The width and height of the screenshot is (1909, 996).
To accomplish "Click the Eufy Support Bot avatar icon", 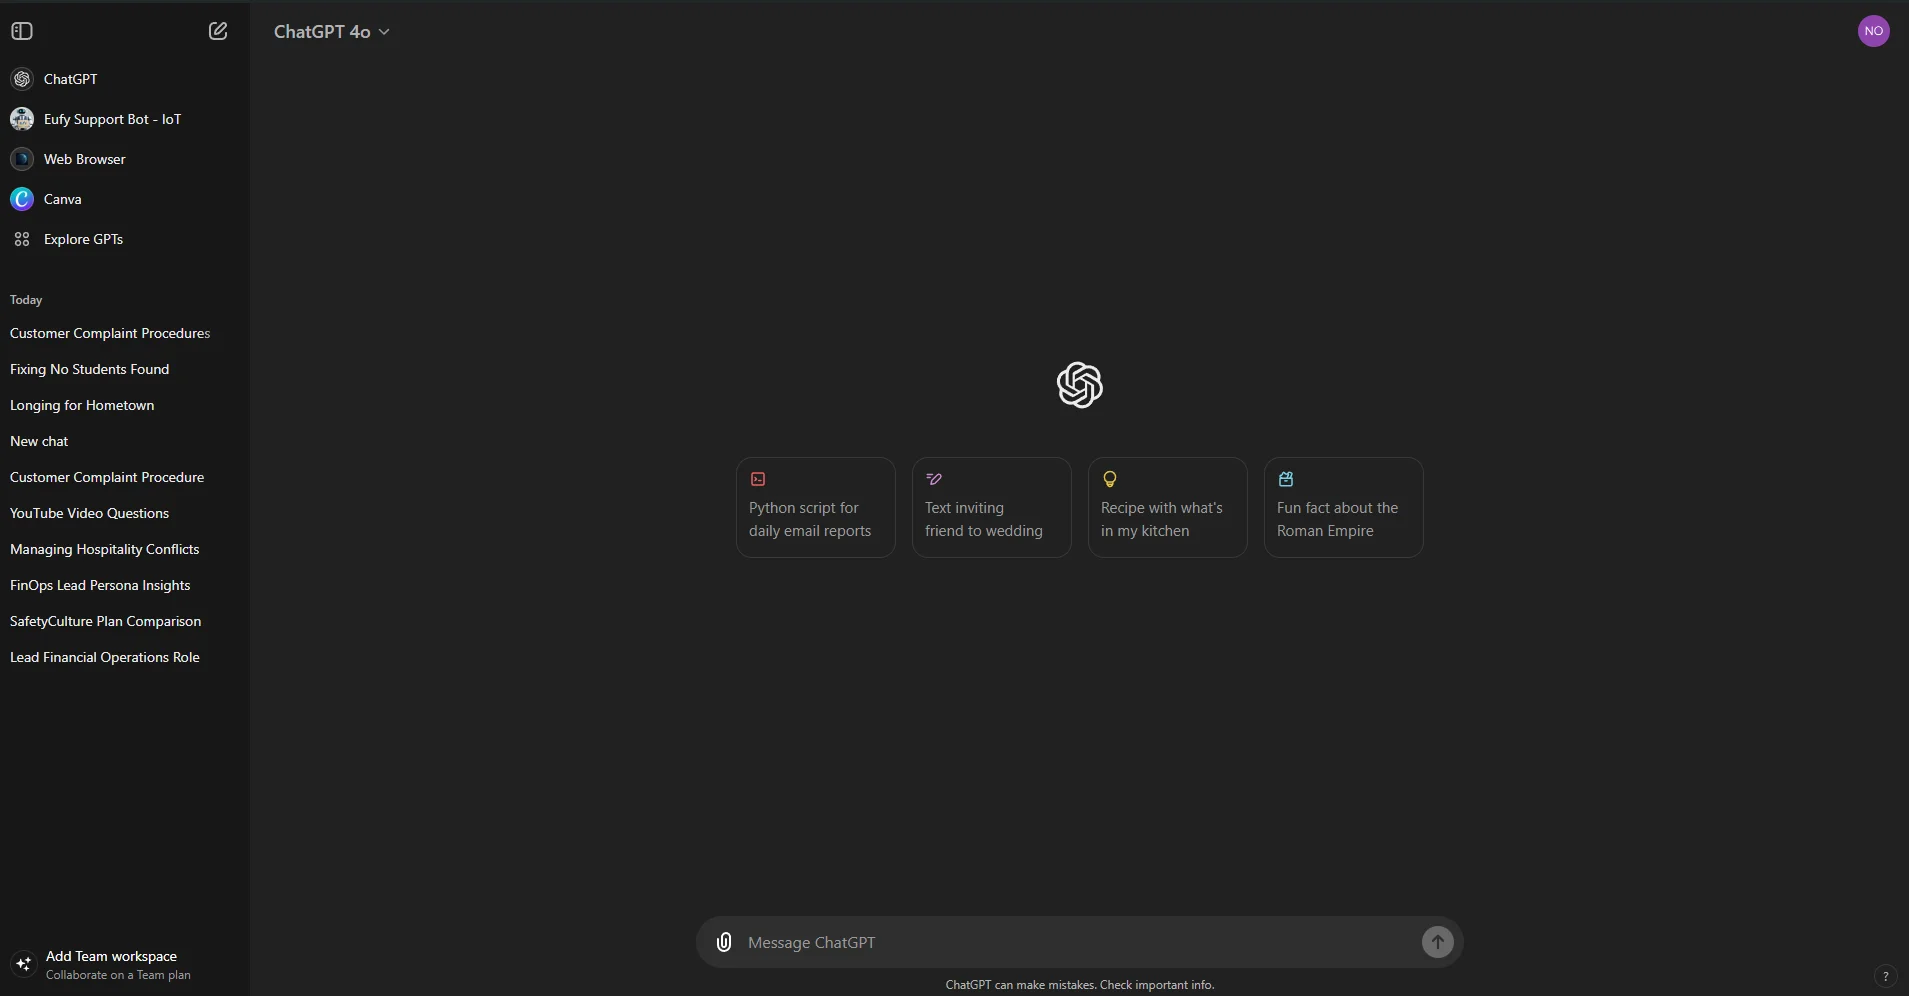I will pos(22,119).
